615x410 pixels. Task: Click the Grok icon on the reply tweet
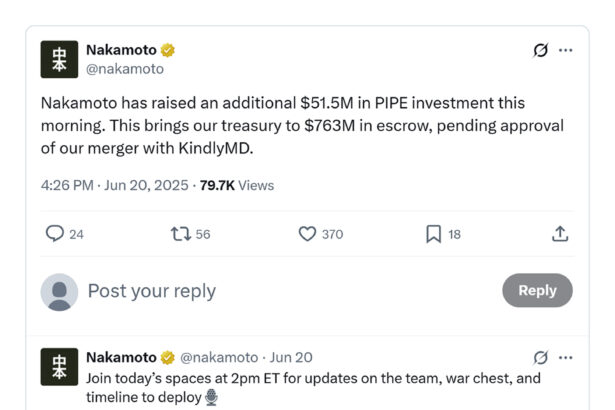tap(541, 358)
